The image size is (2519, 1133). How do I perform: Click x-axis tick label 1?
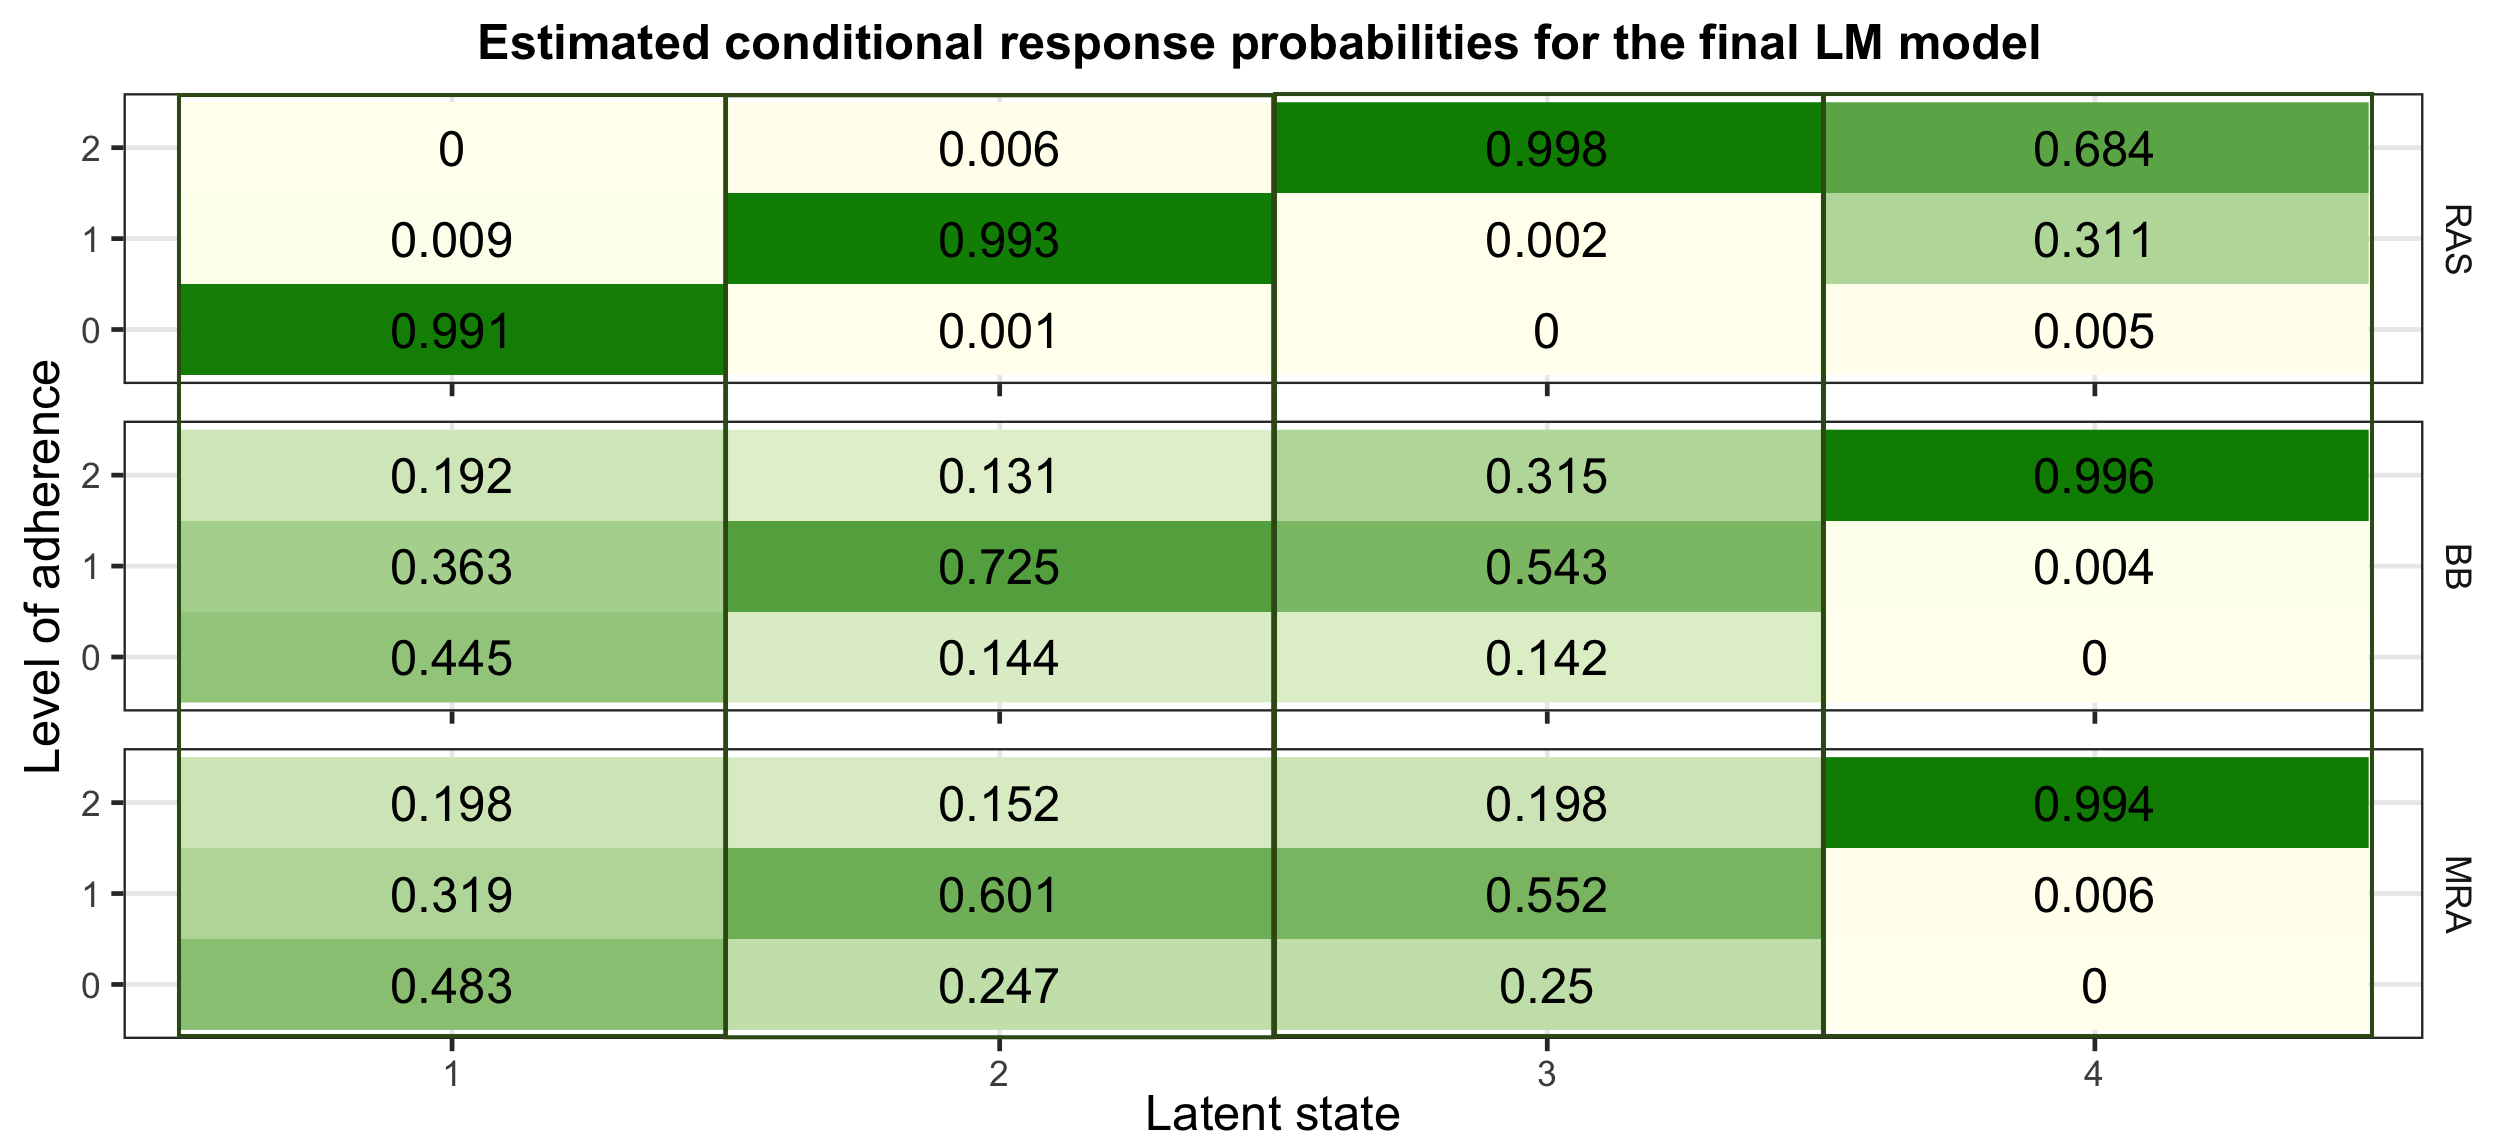(x=452, y=1075)
